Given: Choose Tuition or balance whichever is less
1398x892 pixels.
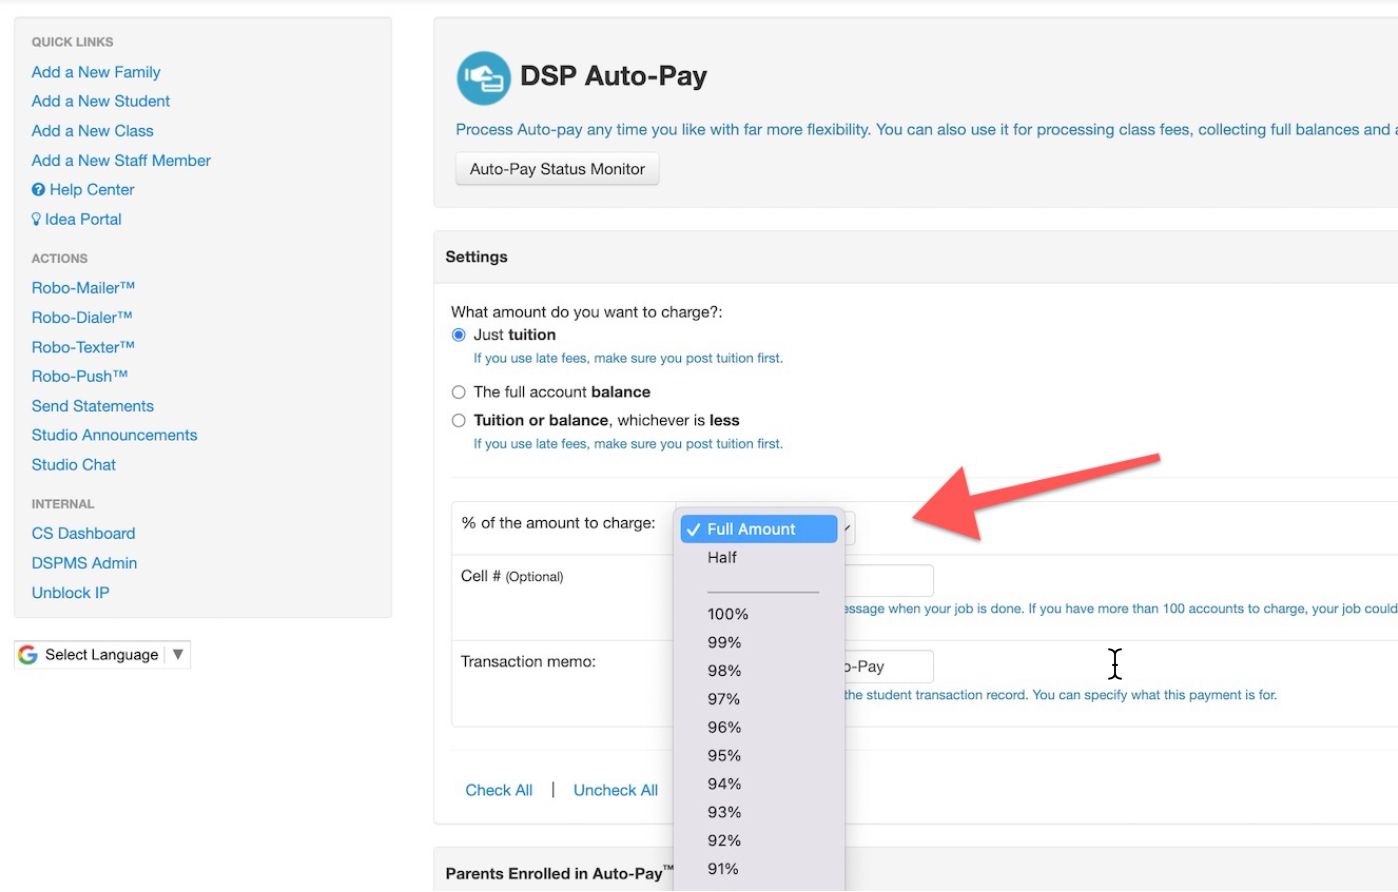Looking at the screenshot, I should (458, 421).
